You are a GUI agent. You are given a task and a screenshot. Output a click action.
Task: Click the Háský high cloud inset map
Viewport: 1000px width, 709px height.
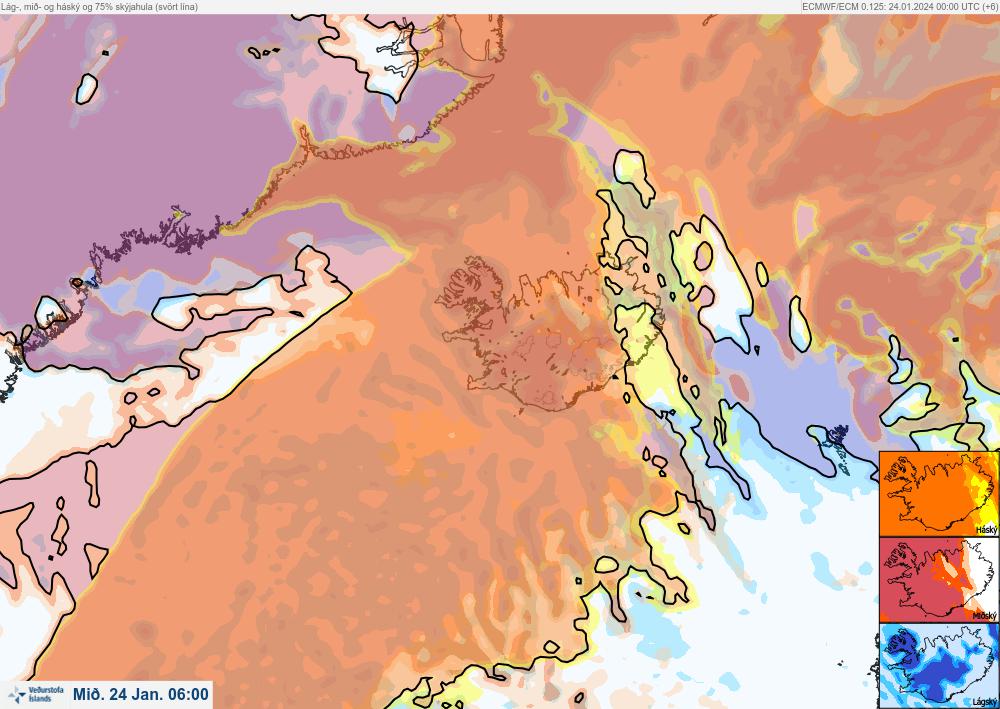point(939,494)
